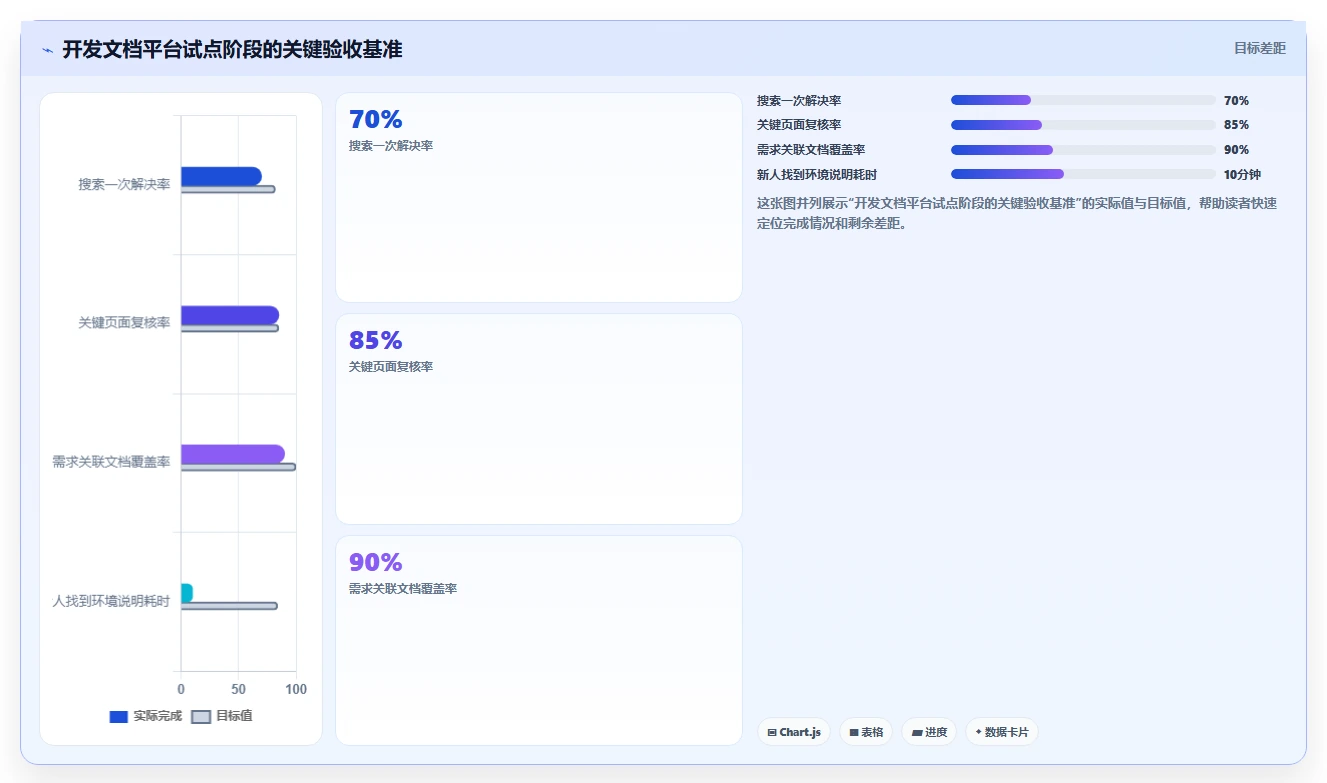Click the blue 搜索一次解决率 chart bar

pos(221,176)
